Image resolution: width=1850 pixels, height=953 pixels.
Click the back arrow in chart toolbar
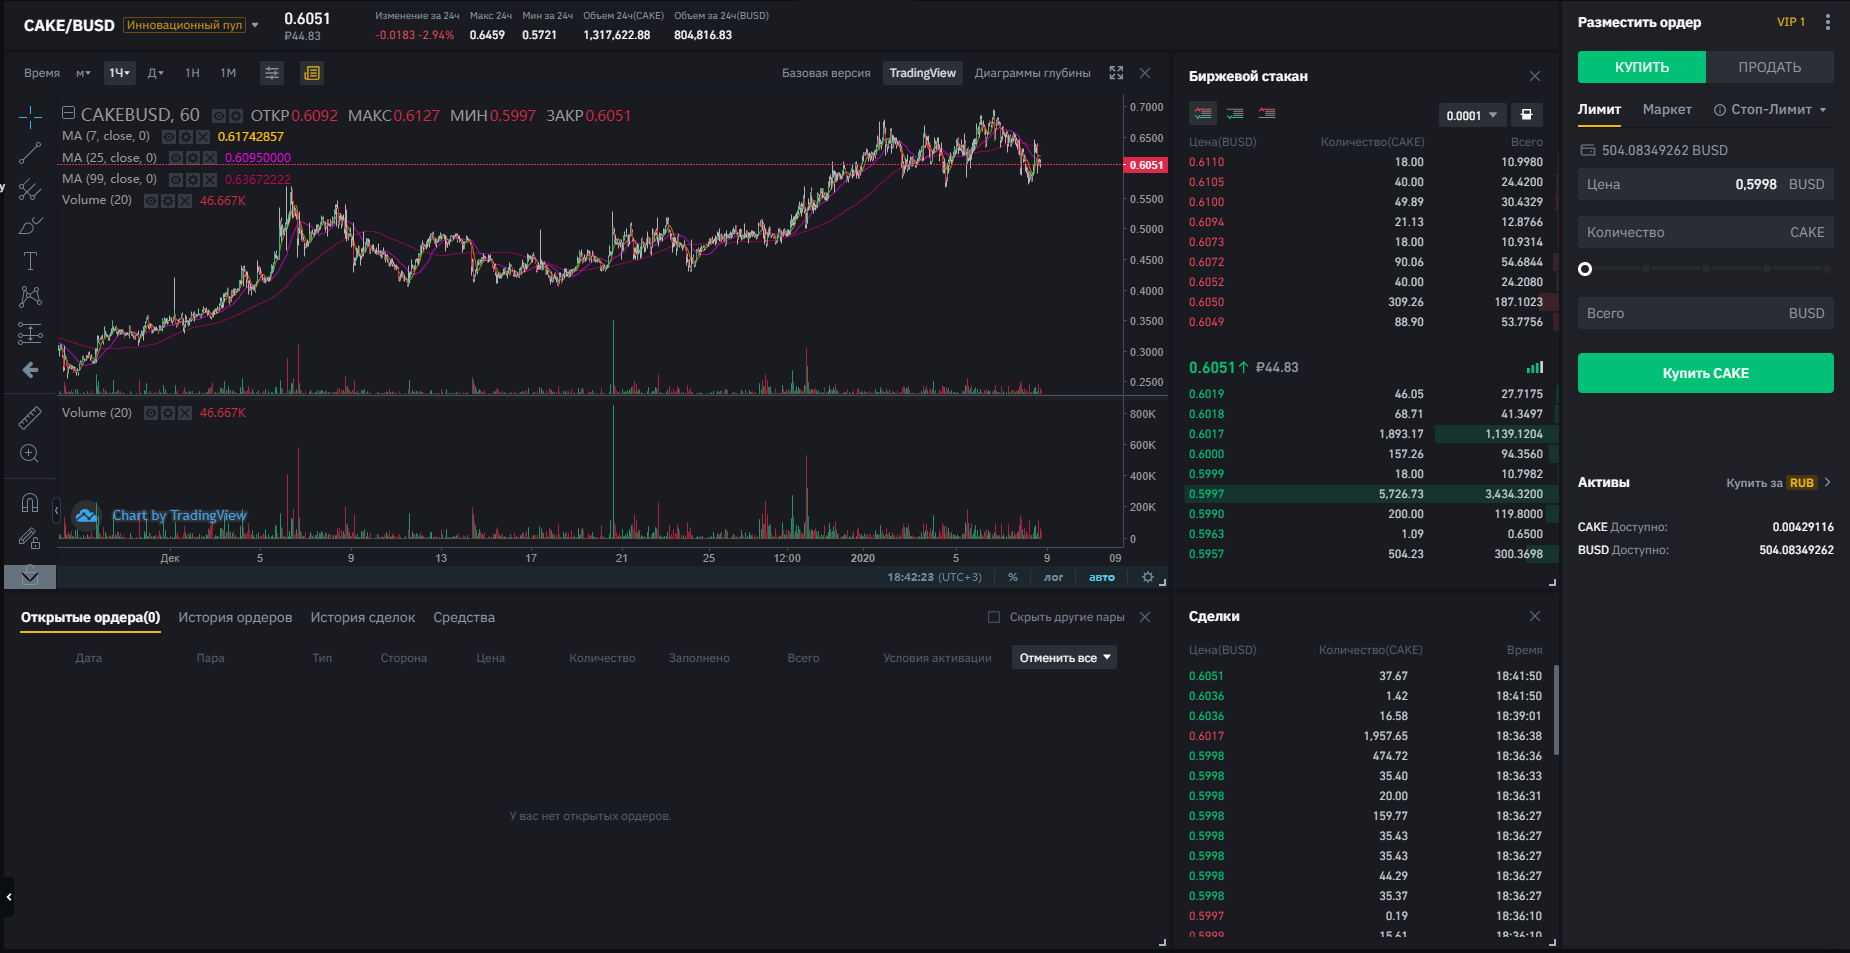30,370
